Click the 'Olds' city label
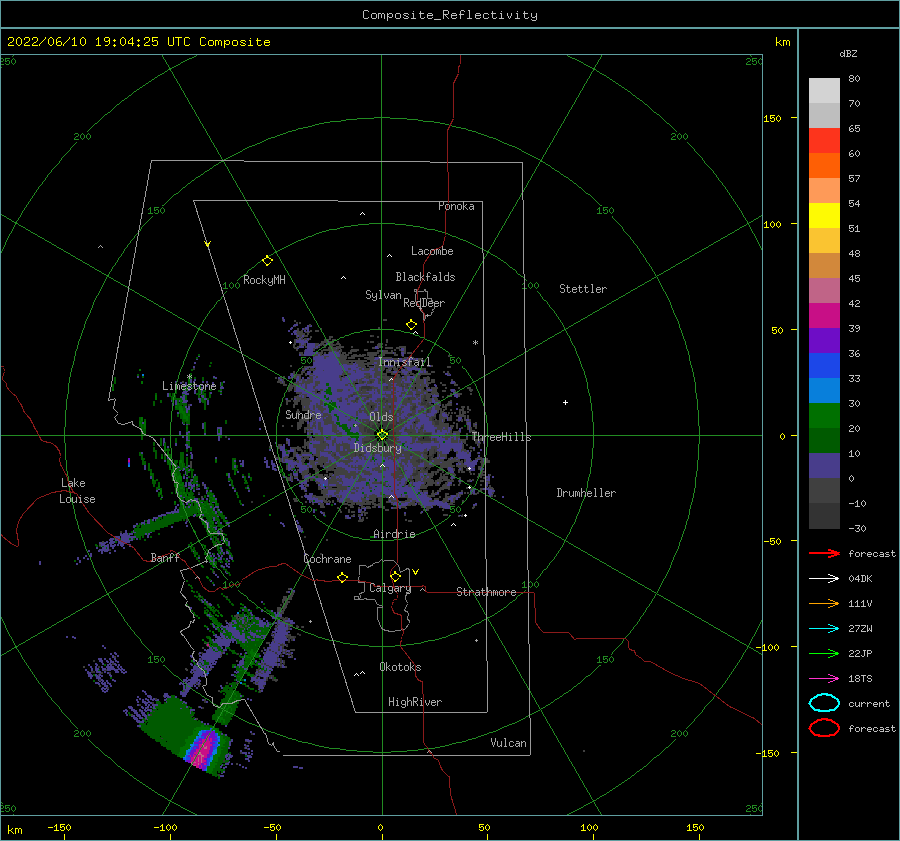 (381, 417)
